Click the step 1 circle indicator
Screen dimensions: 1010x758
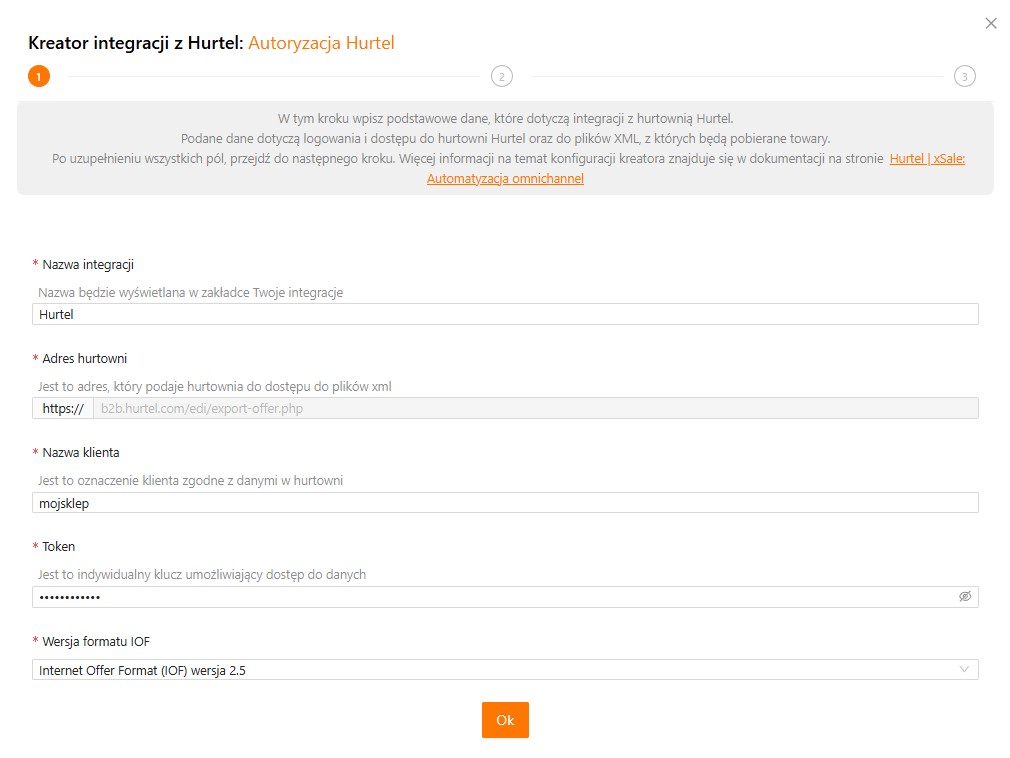point(39,76)
